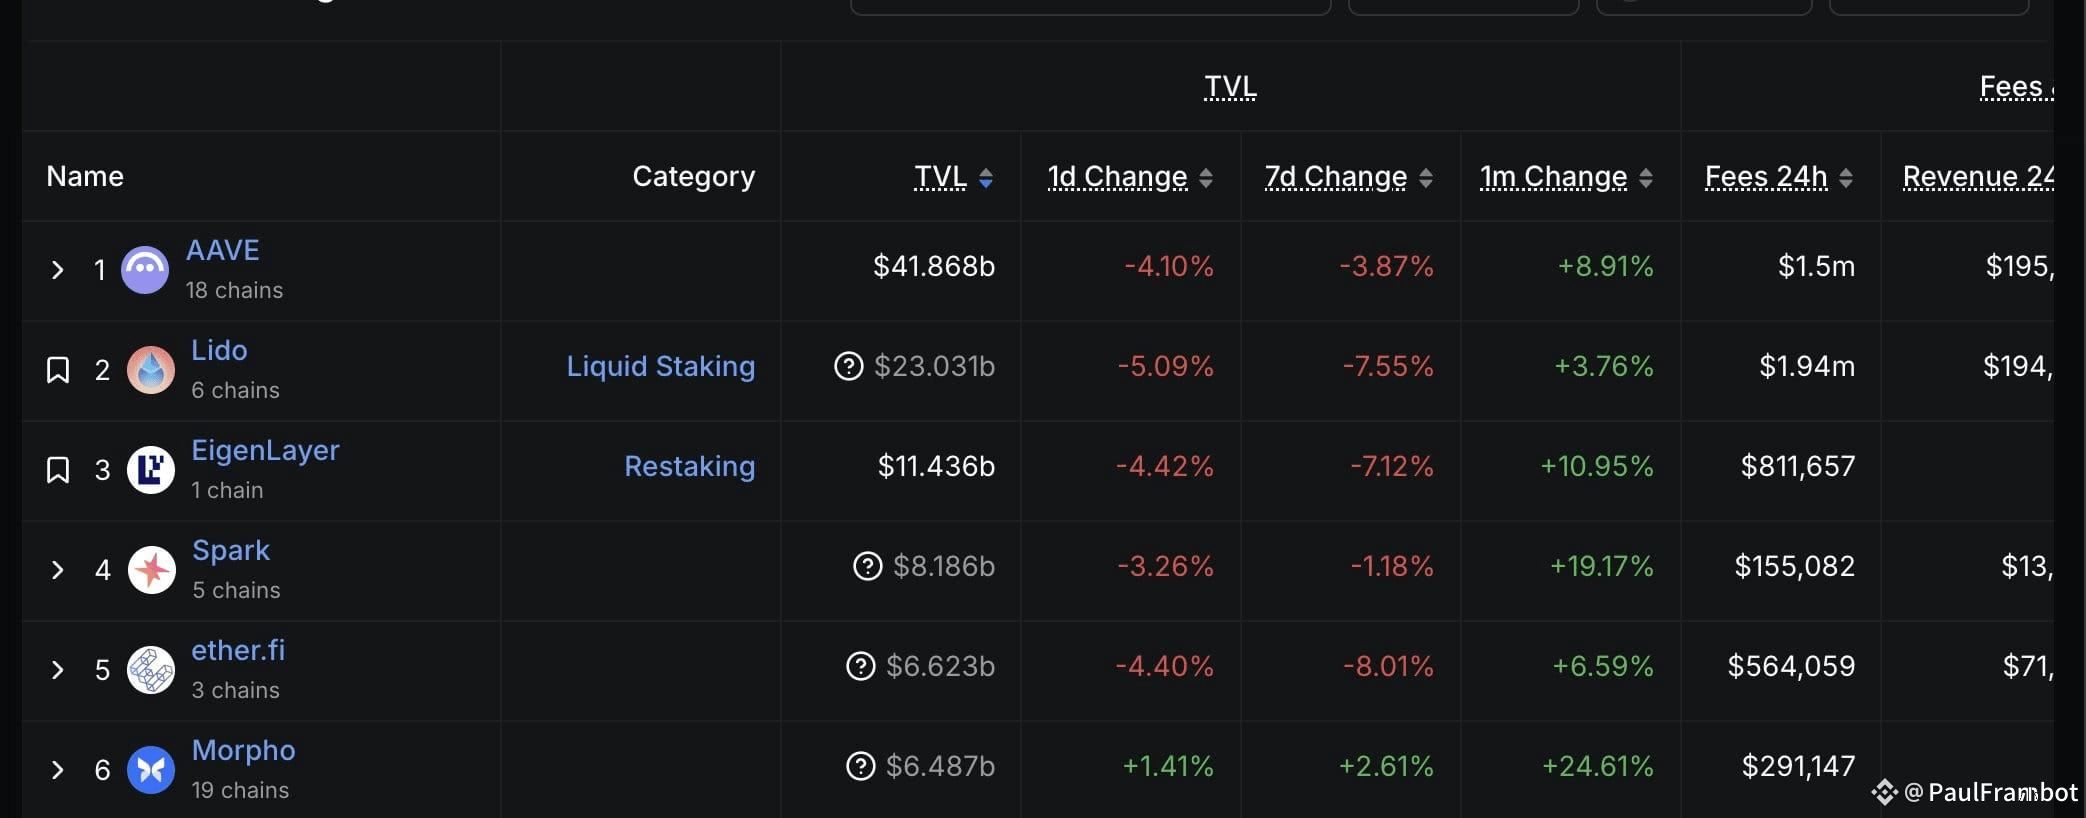
Task: Sort by 7d Change column header
Action: (1349, 177)
